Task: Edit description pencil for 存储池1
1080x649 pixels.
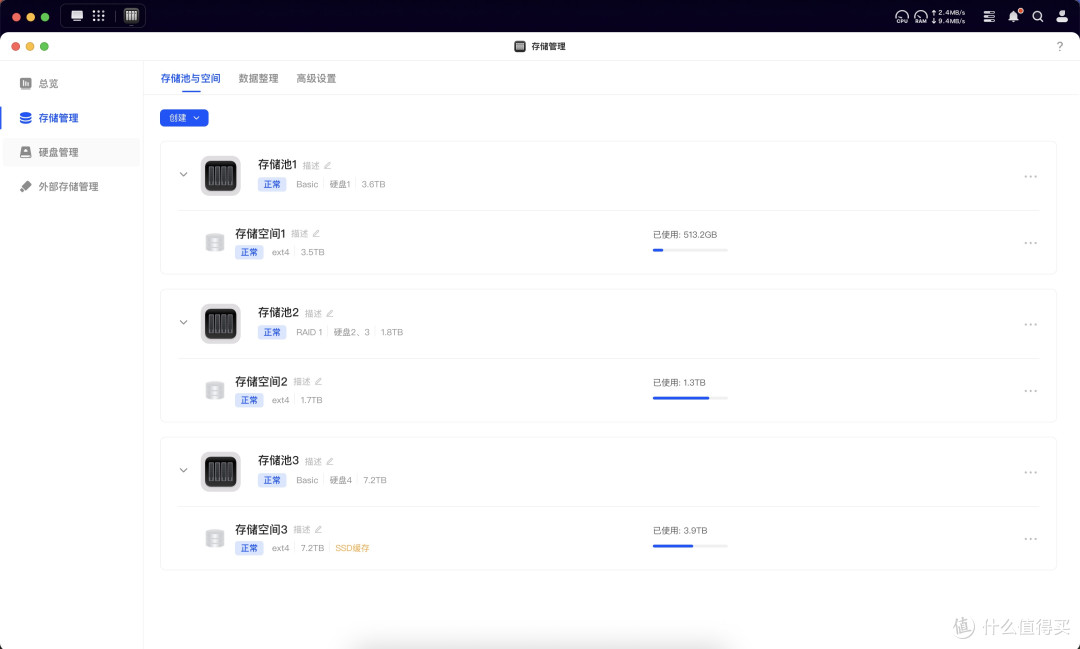Action: 328,165
